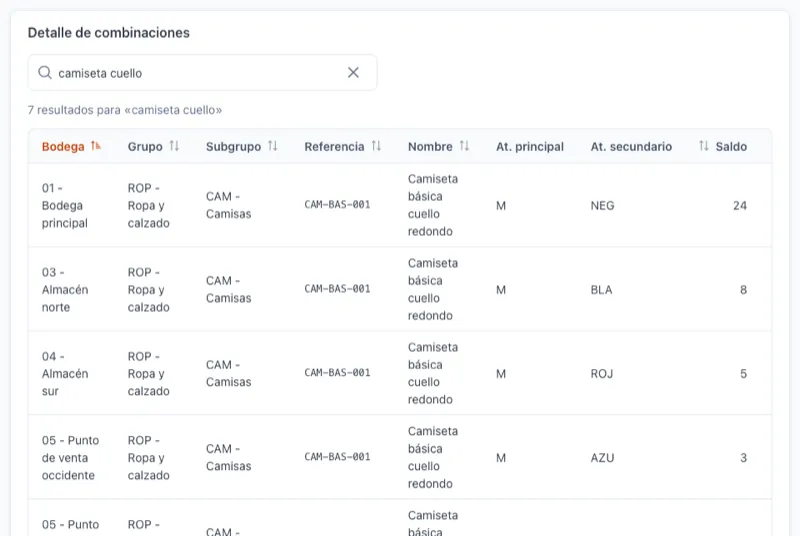Viewport: 800px width, 536px height.
Task: Sort by Referencia using its arrows icon
Action: 376,146
